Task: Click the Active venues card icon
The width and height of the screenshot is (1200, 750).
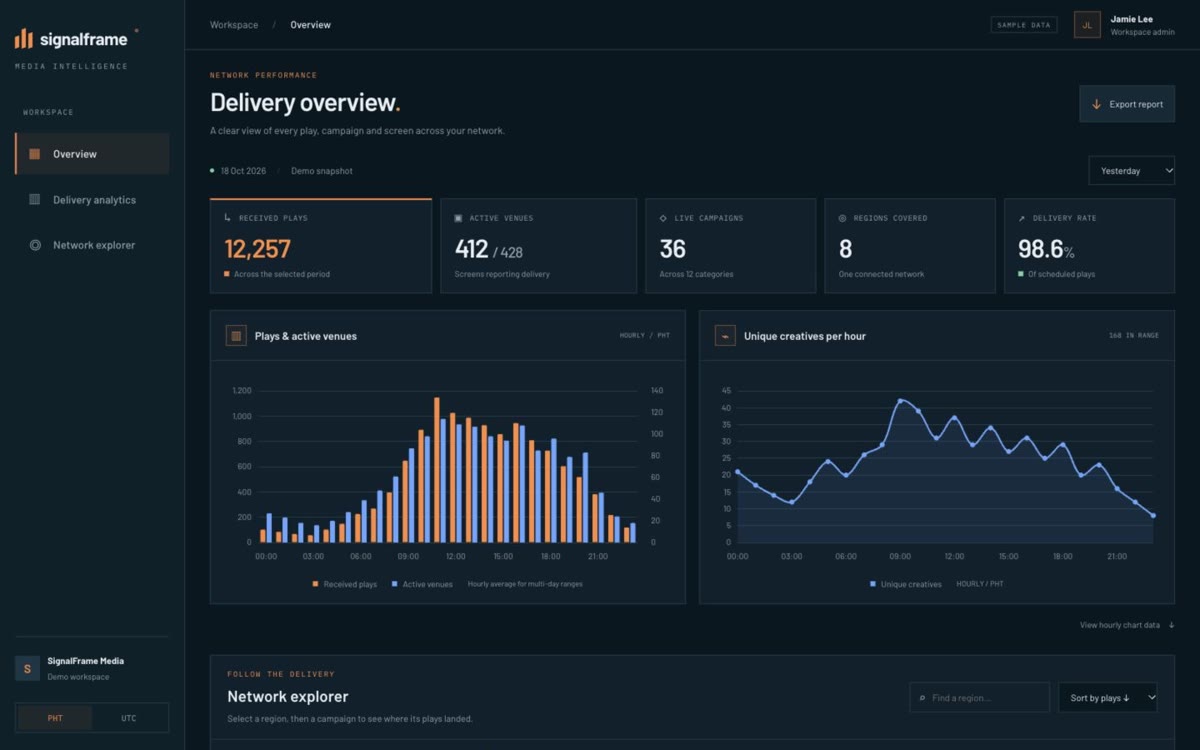Action: coord(458,218)
